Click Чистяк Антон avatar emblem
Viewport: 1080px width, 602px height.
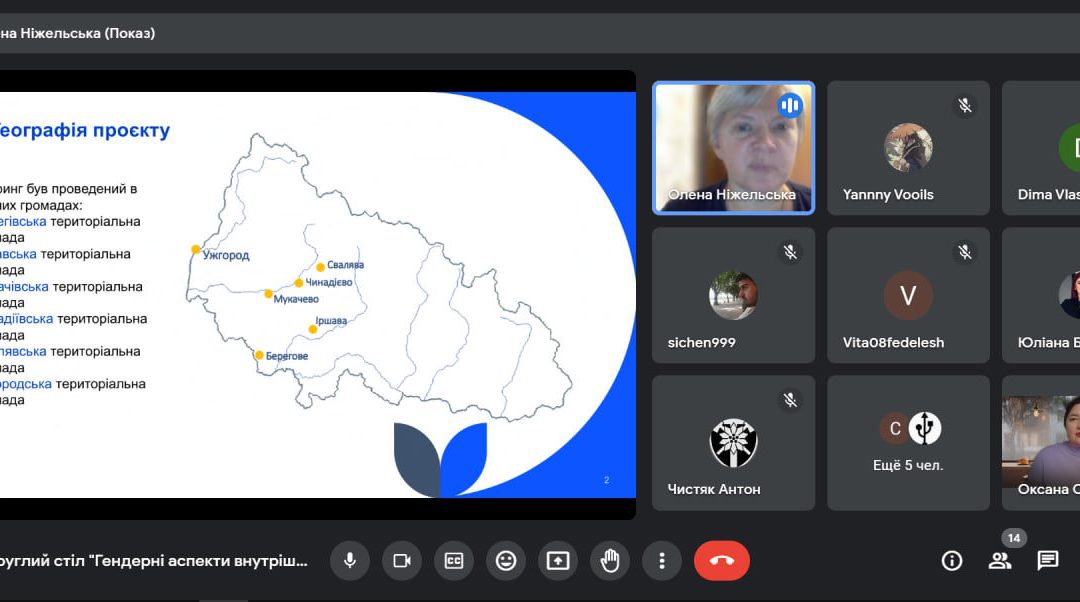(x=734, y=442)
